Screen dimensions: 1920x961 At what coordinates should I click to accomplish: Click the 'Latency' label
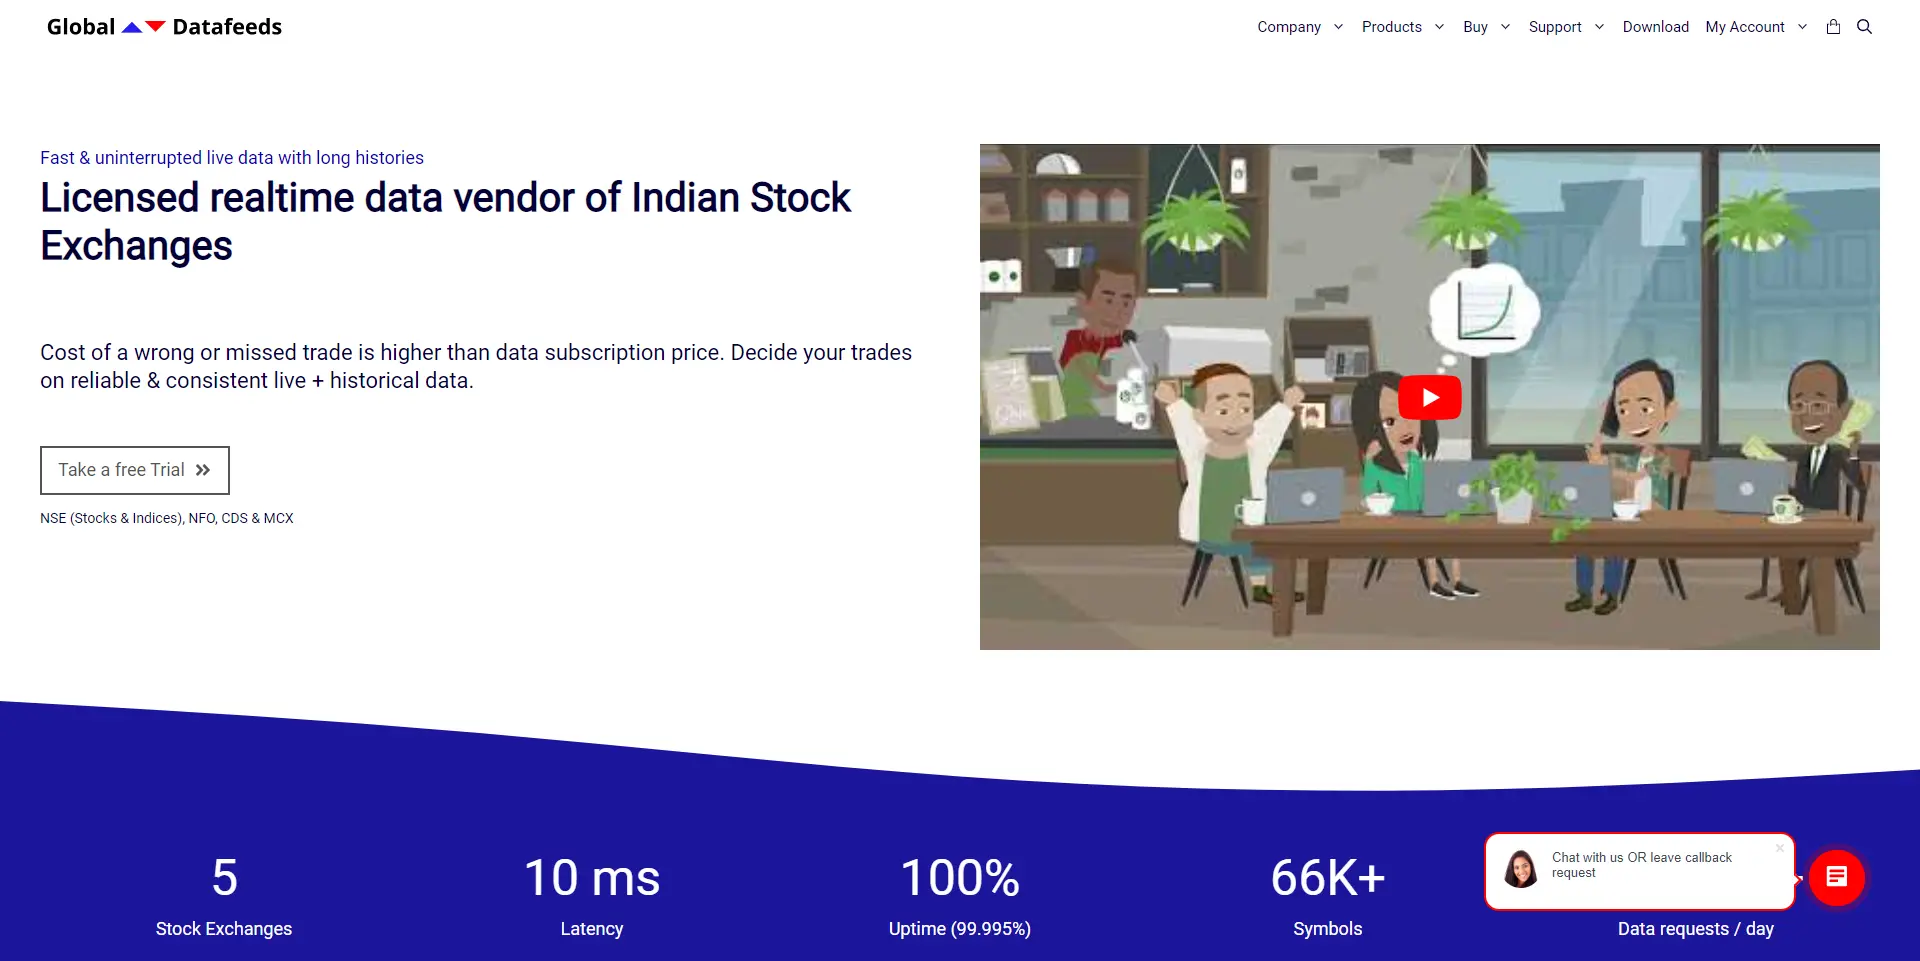click(x=592, y=929)
